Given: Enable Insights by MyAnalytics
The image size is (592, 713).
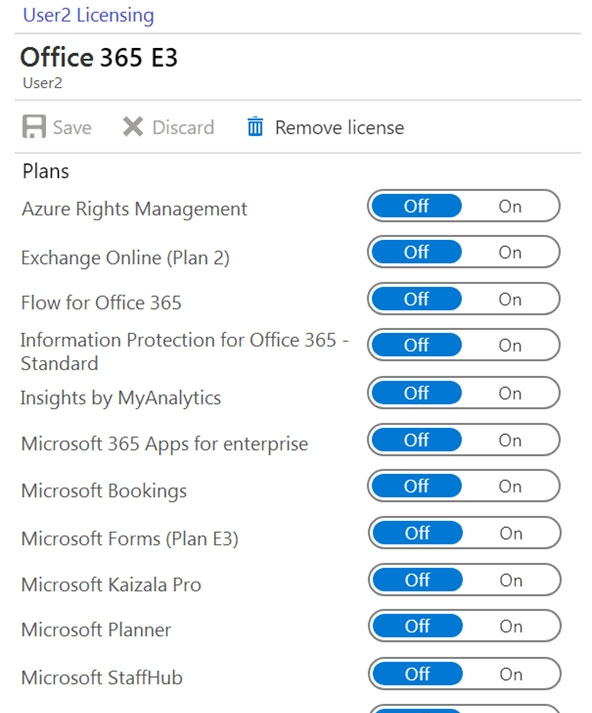Looking at the screenshot, I should pos(510,393).
